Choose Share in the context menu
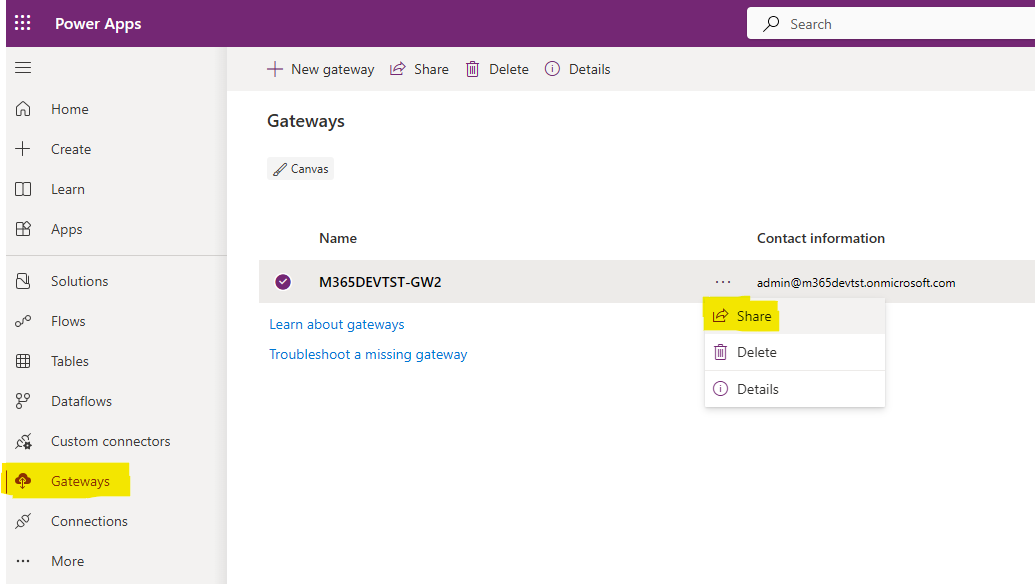Screen dimensions: 1035x584 click(x=753, y=316)
